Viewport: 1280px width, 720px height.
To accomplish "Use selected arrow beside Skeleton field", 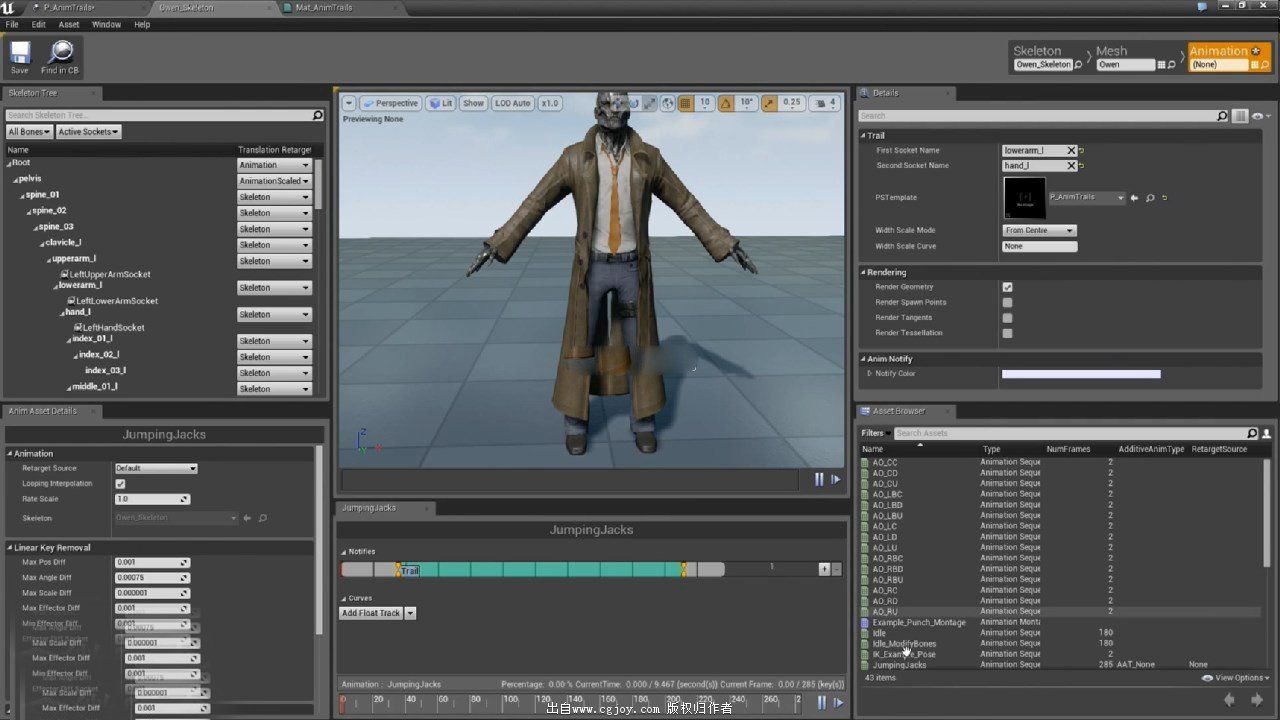I will tap(247, 518).
